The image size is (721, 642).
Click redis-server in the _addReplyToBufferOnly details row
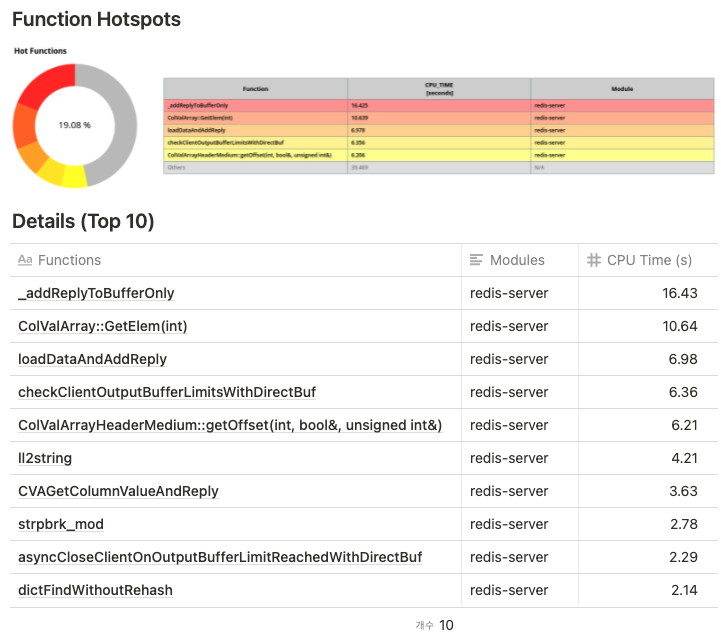509,293
